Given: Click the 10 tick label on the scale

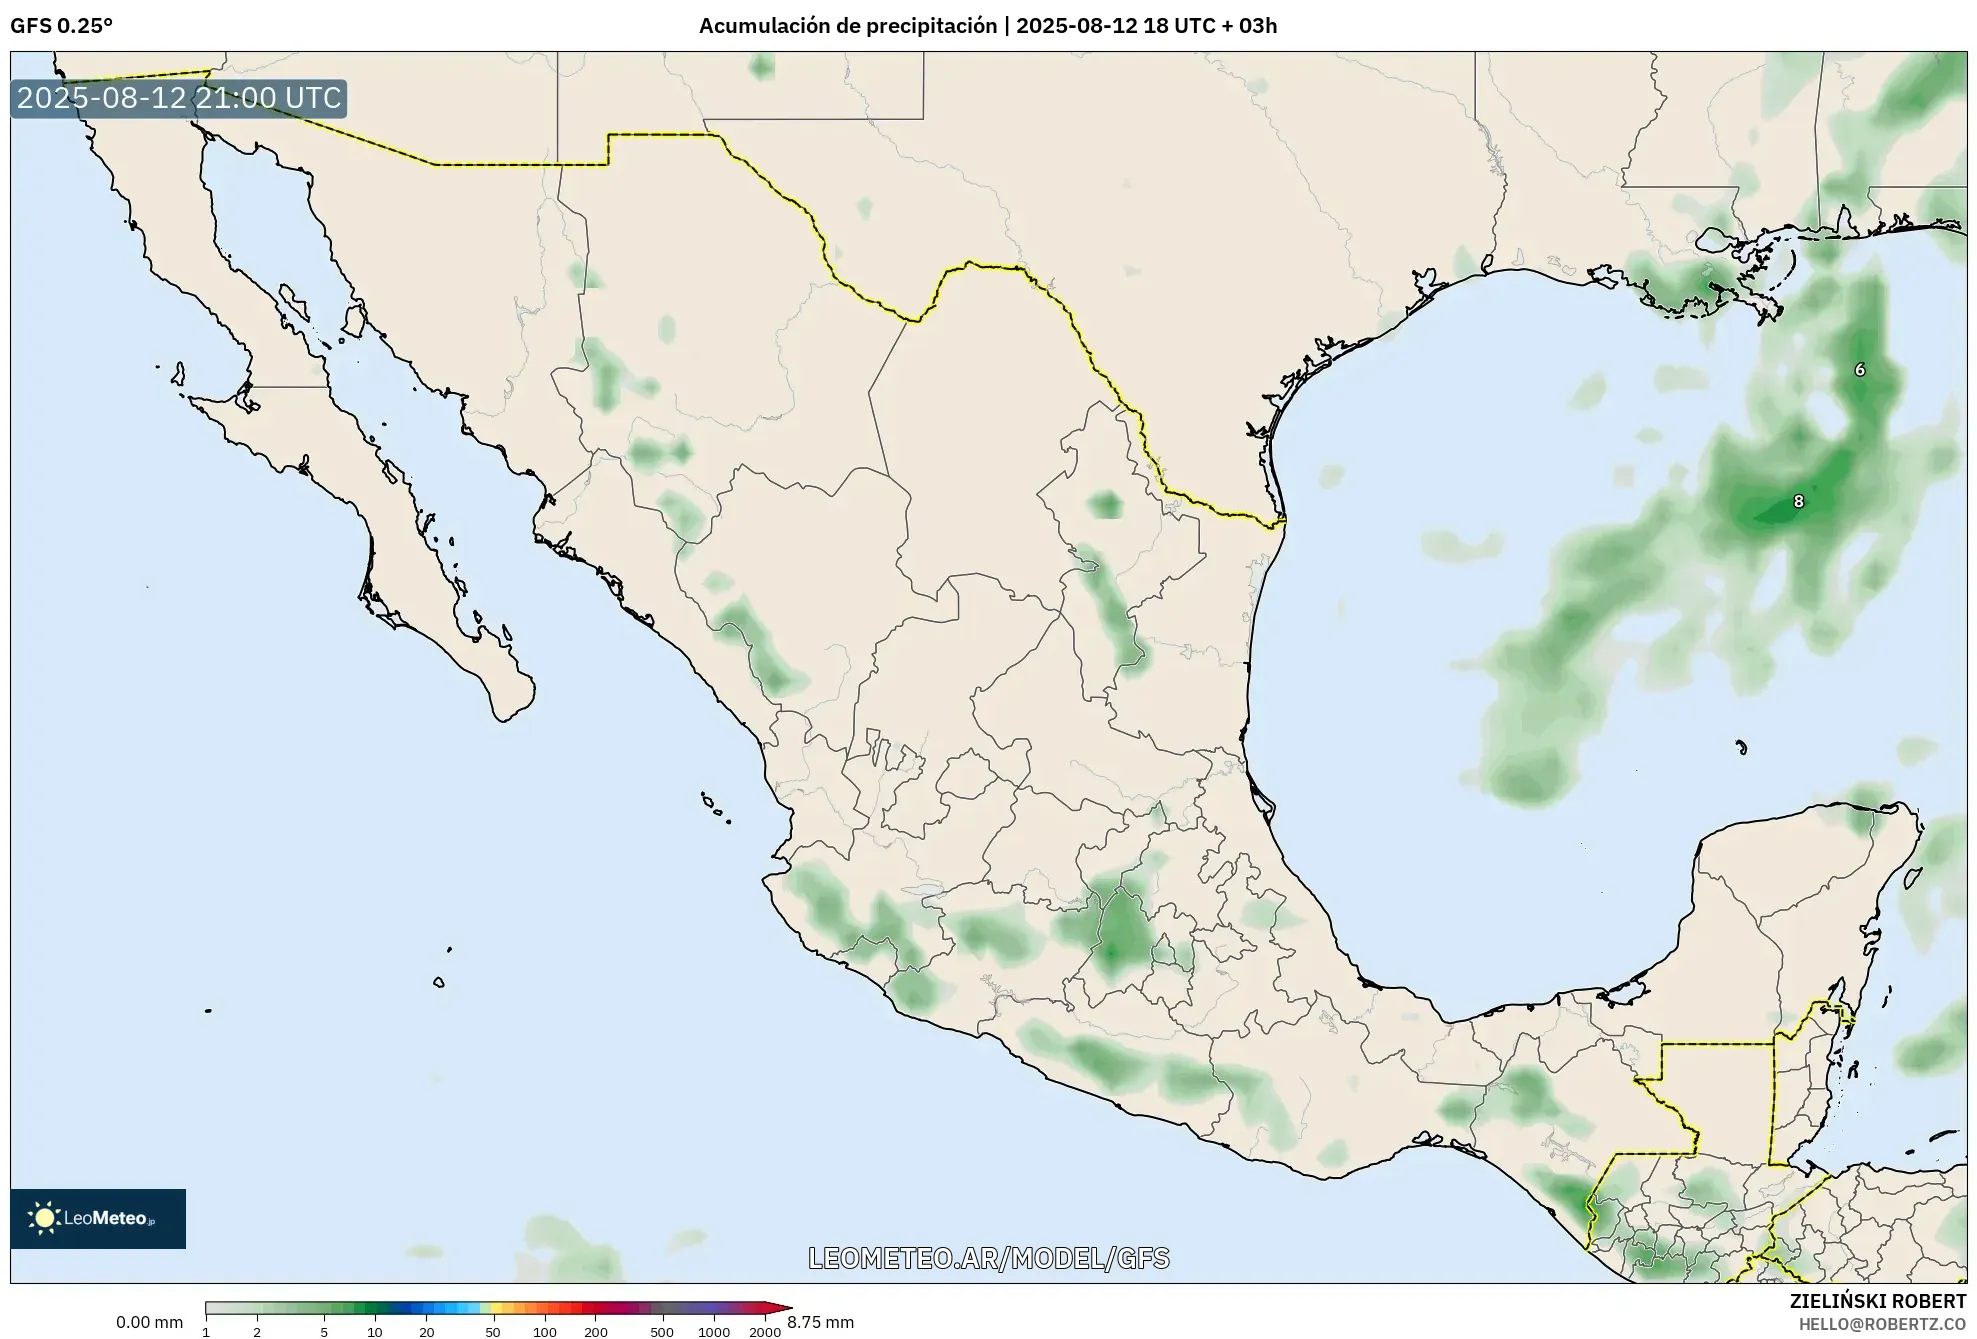Looking at the screenshot, I should pyautogui.click(x=375, y=1332).
